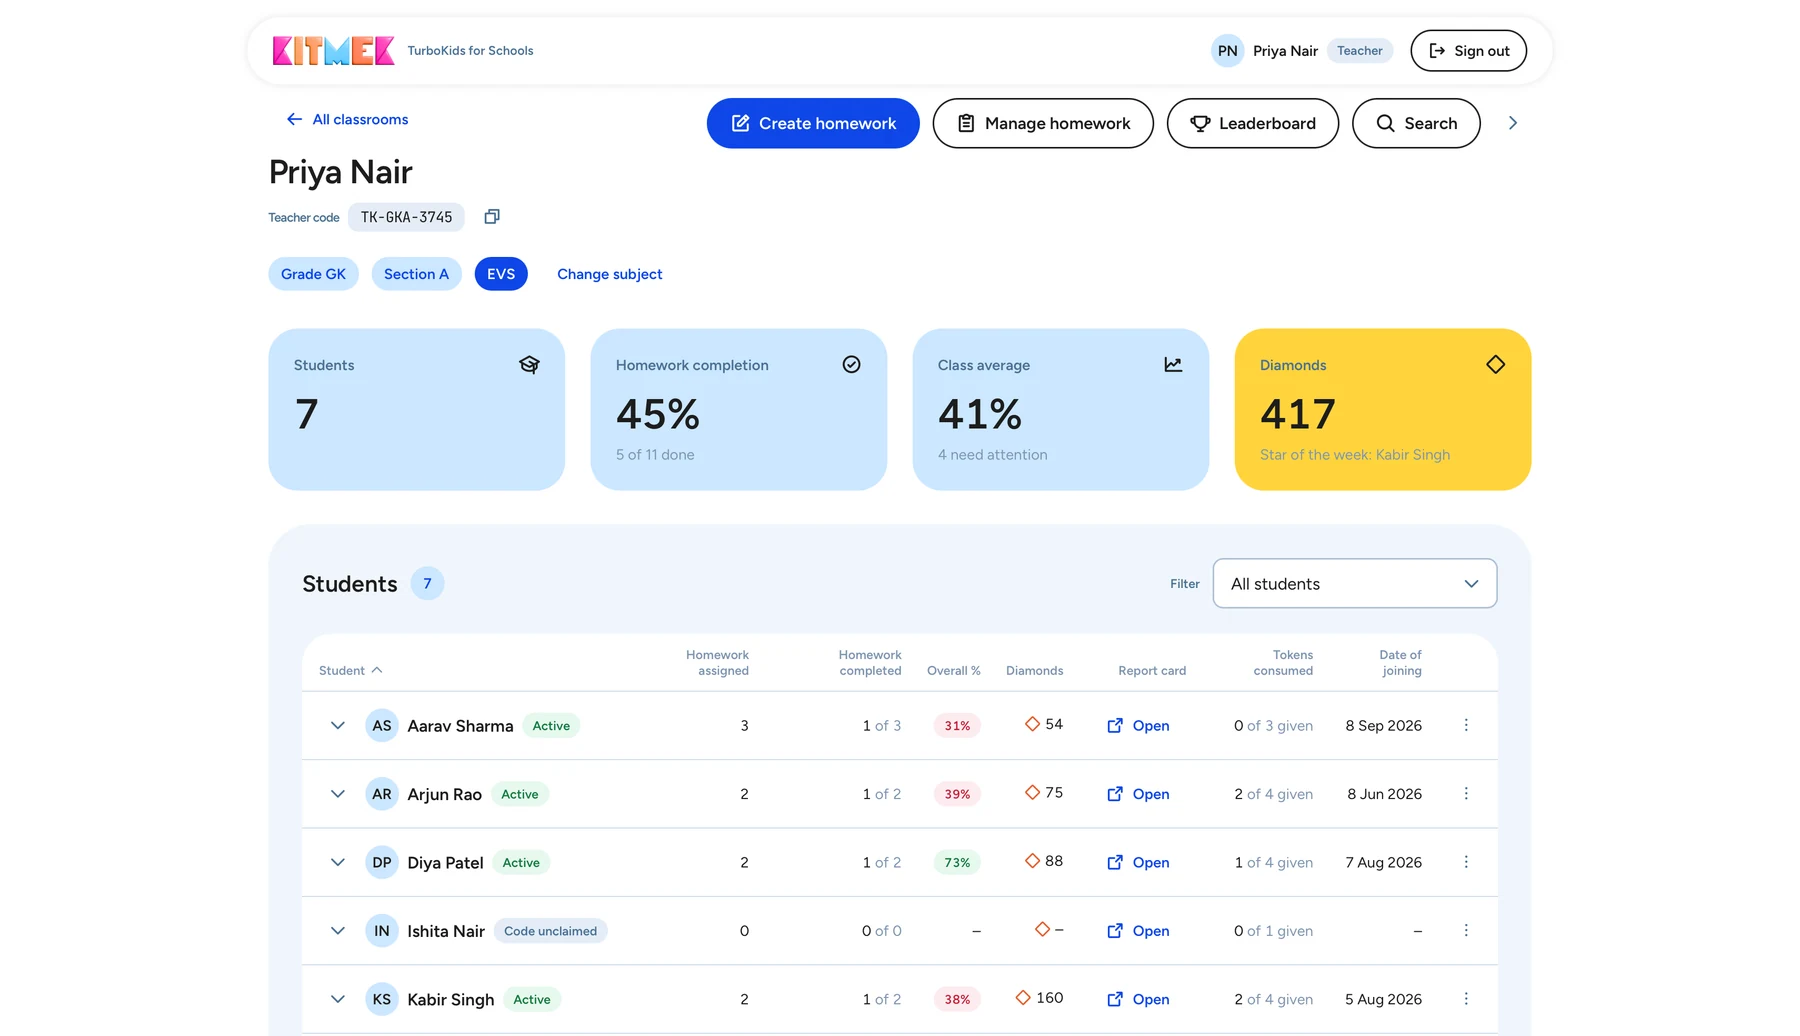Click the diamond icon in Kabir Singh's row
Screen dimensions: 1800x1036
point(1022,998)
